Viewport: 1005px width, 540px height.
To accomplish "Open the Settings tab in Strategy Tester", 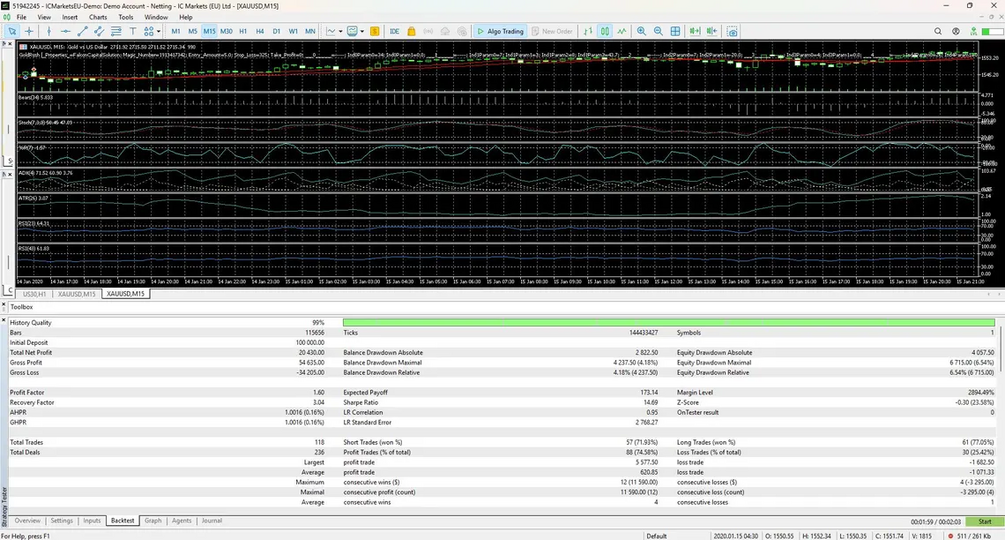I will point(62,521).
